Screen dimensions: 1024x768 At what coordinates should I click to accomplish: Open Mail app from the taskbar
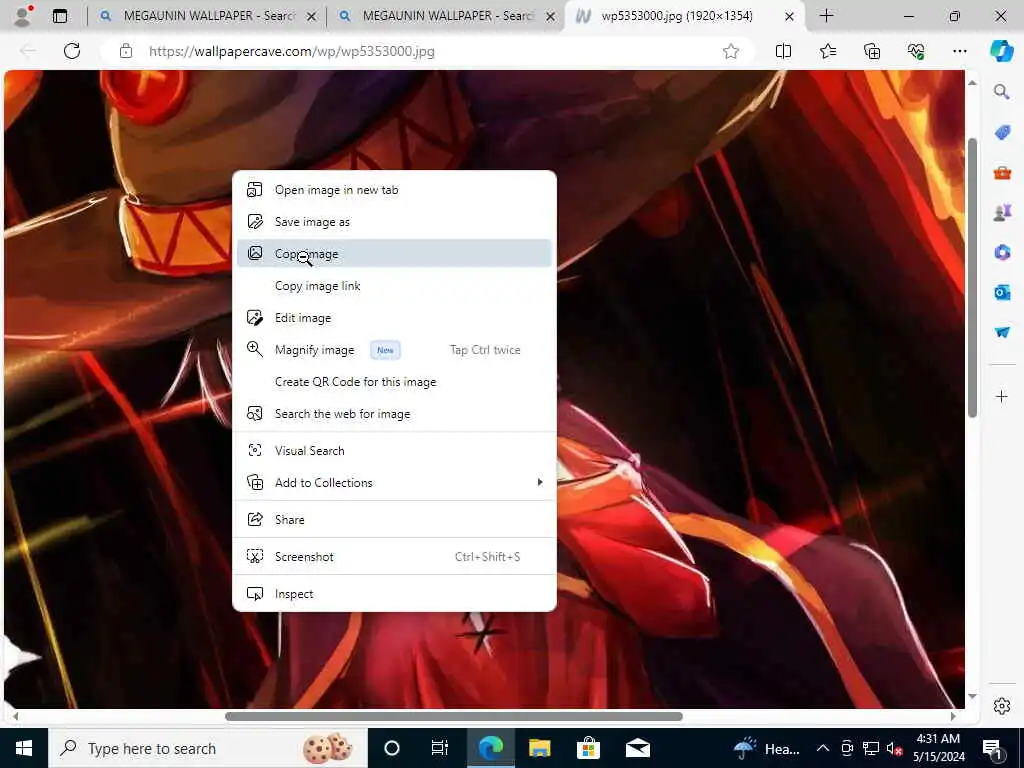point(637,748)
